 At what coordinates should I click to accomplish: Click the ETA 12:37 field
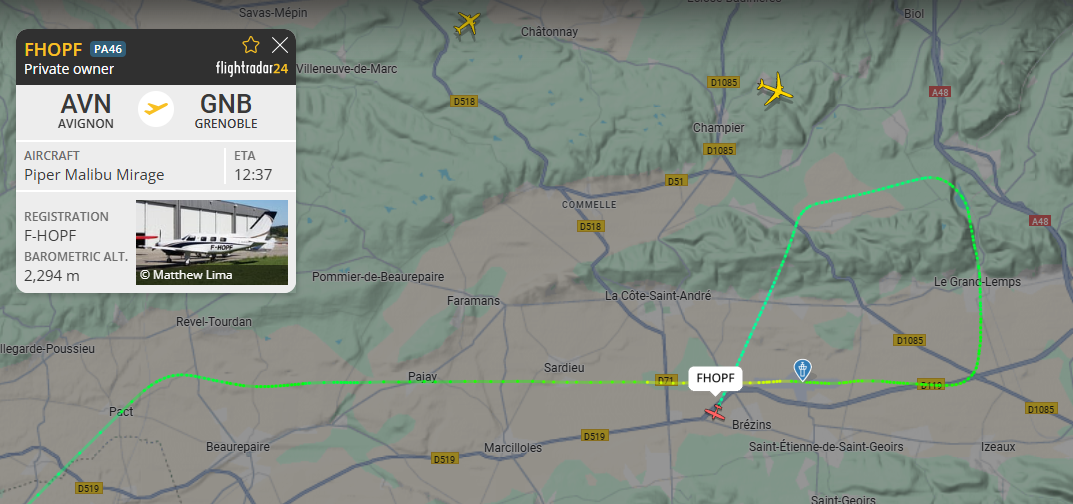[x=253, y=165]
